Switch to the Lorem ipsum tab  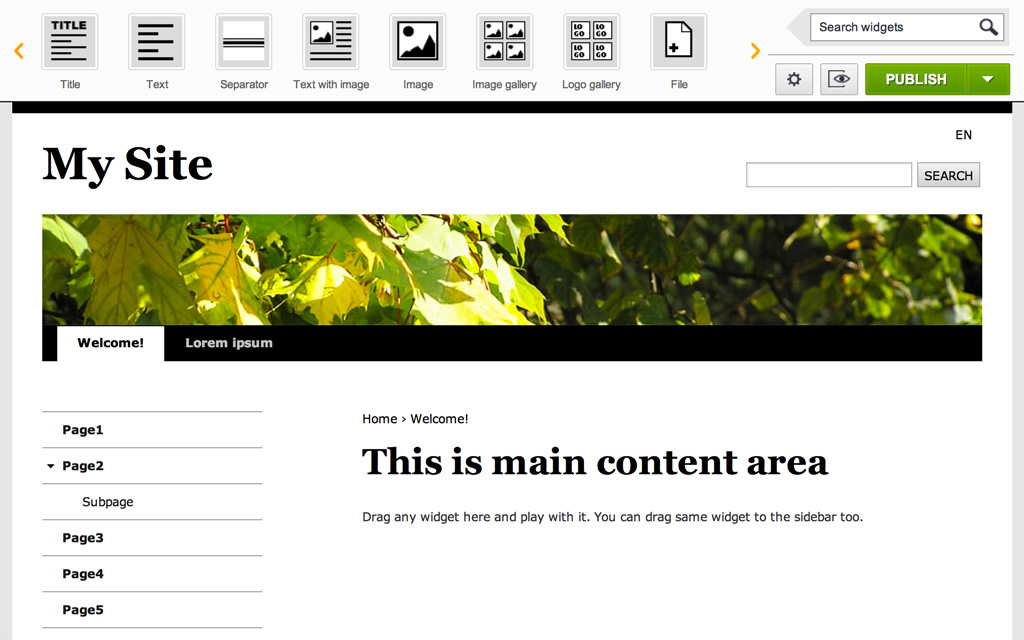(228, 343)
